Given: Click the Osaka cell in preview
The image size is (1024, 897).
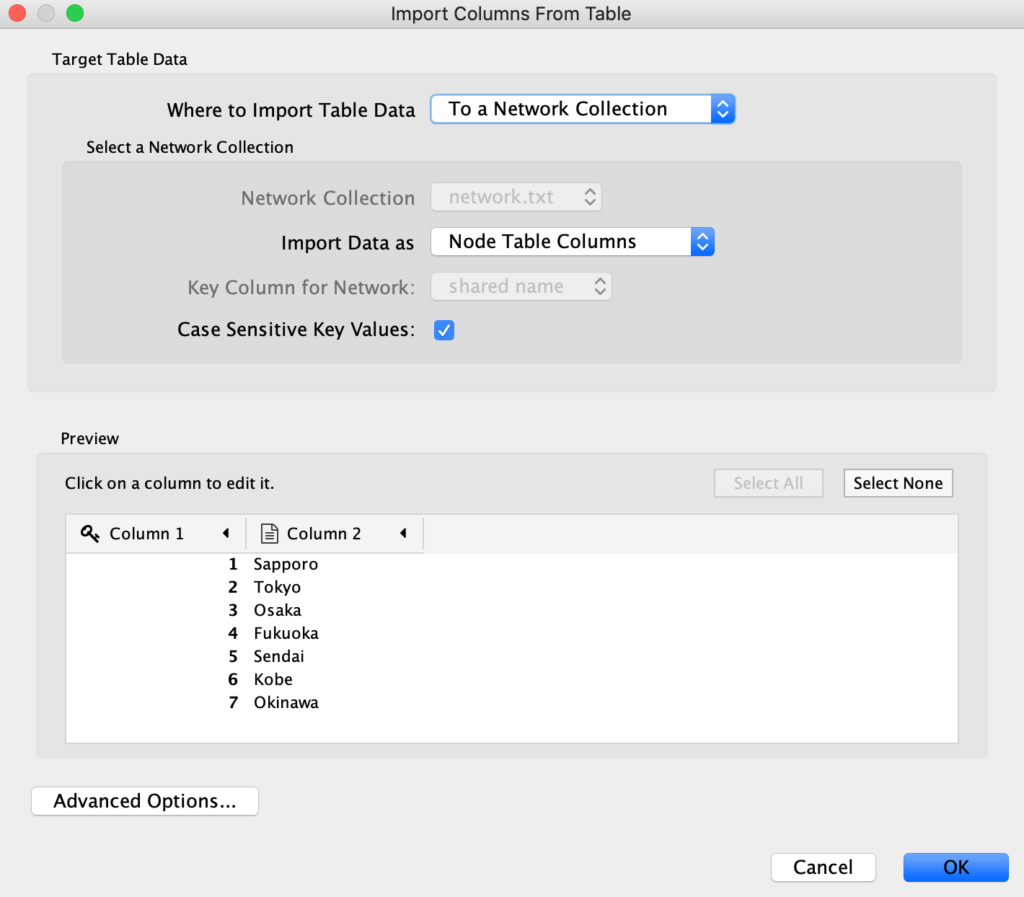Looking at the screenshot, I should point(278,610).
